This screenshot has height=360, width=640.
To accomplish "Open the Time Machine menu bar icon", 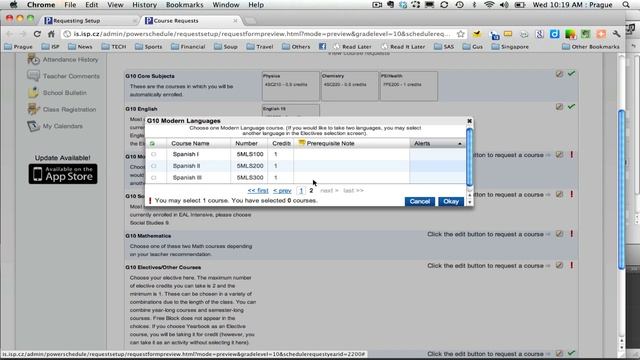I will tap(460, 5).
